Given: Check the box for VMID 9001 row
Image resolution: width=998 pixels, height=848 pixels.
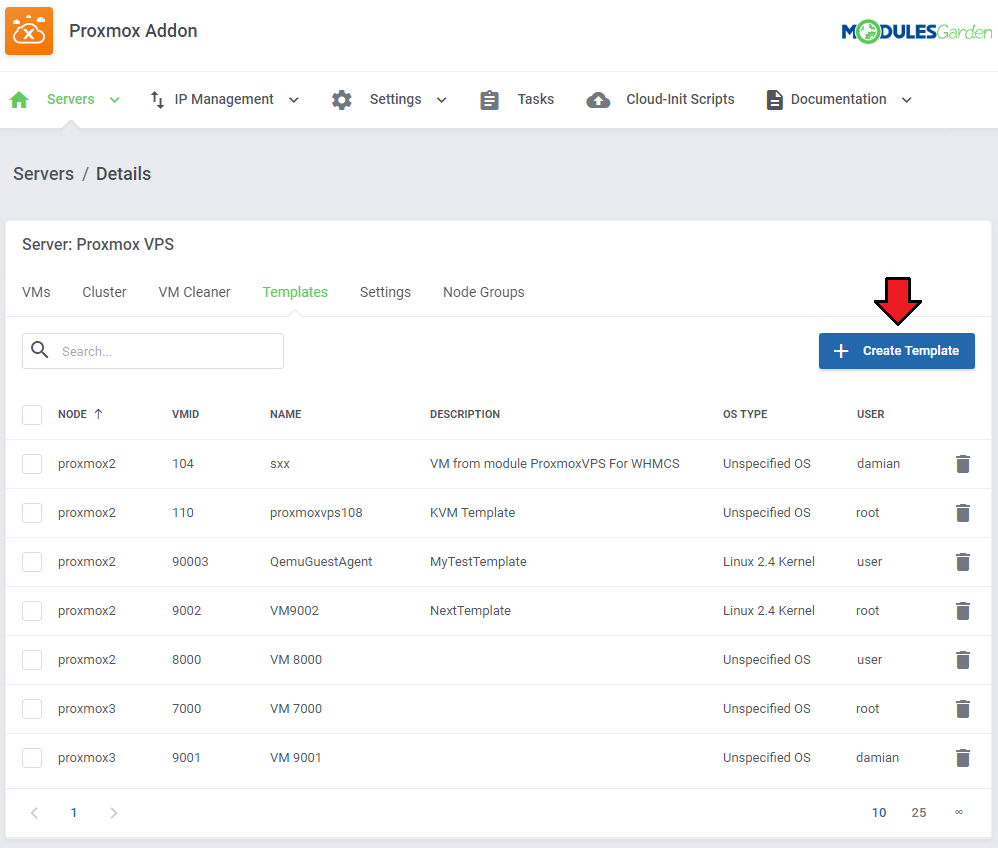Looking at the screenshot, I should pos(32,758).
